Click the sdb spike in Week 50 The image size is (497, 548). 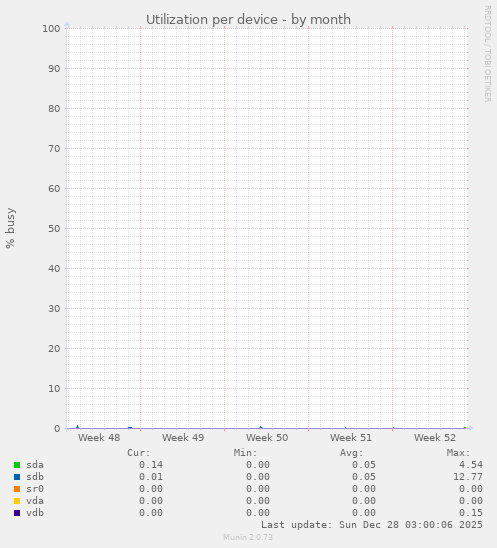pyautogui.click(x=260, y=427)
